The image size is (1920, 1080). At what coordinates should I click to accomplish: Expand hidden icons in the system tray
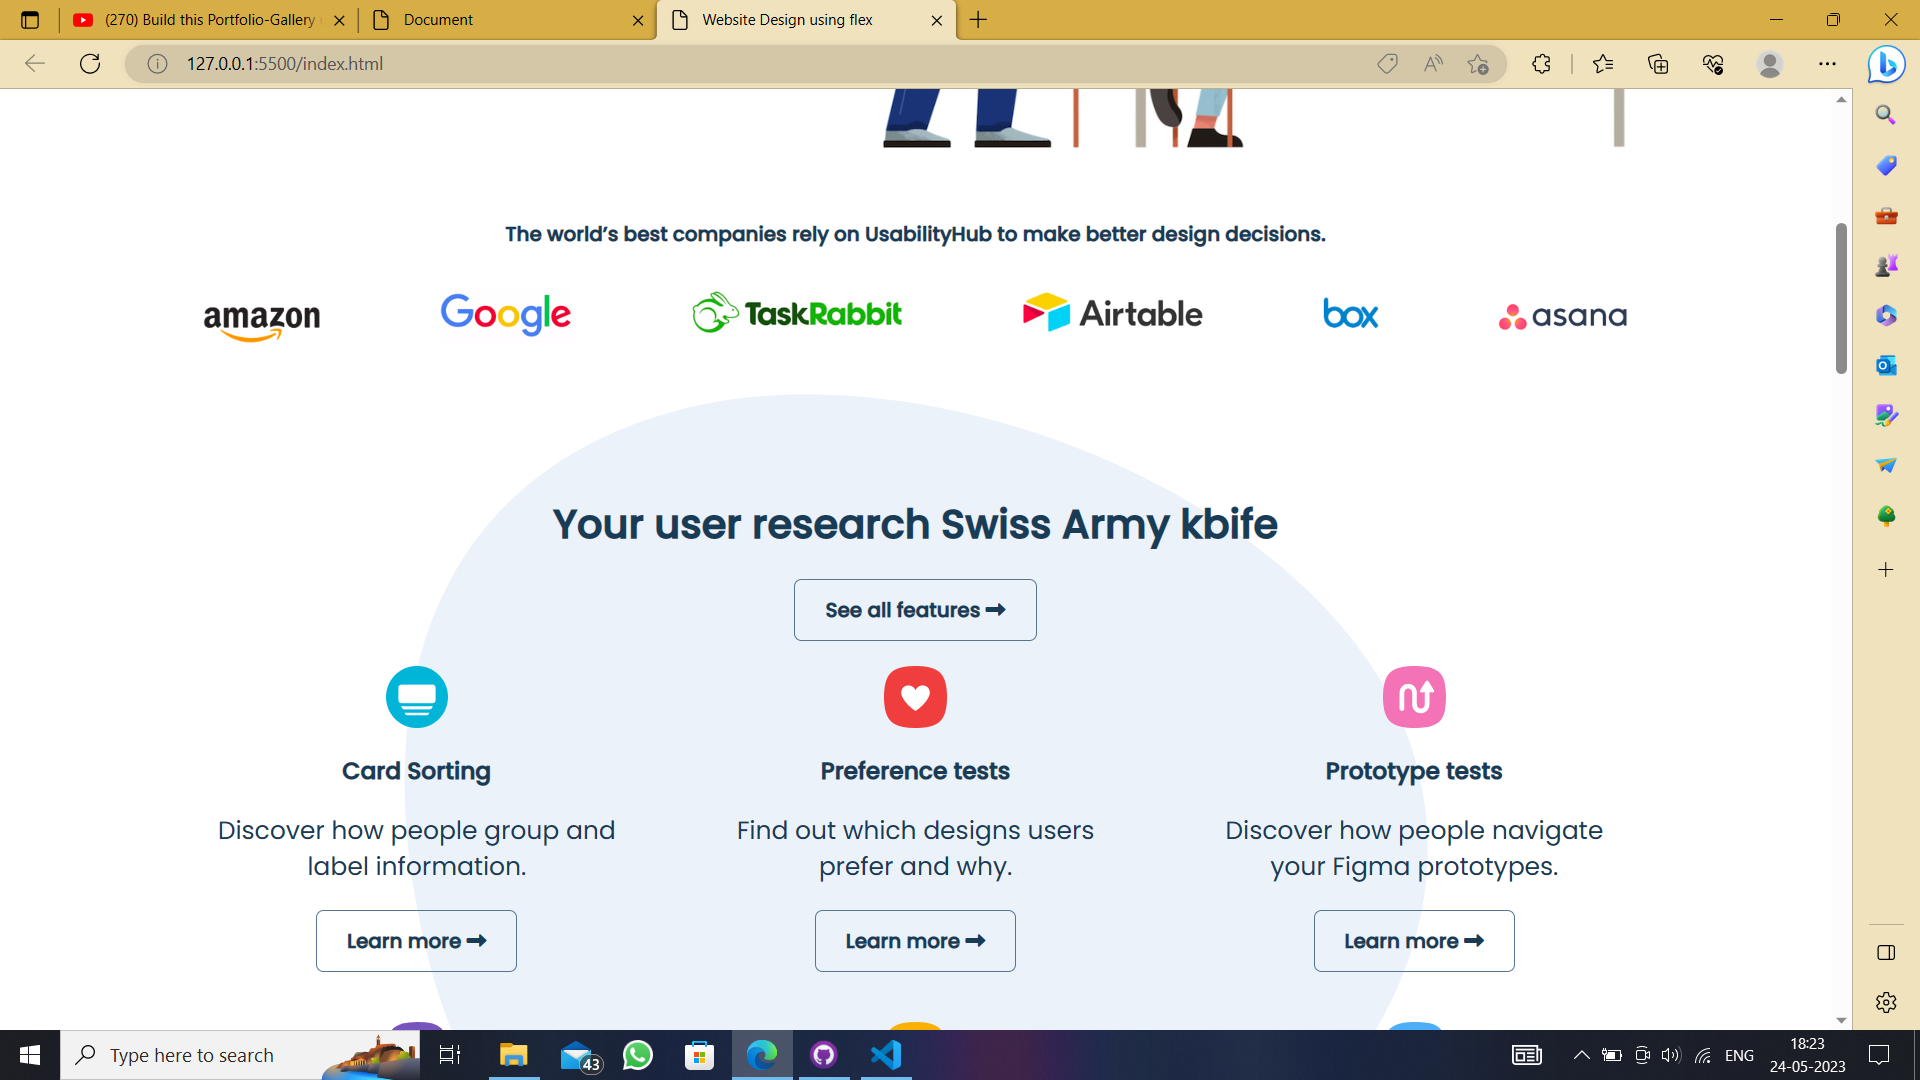click(1580, 1054)
